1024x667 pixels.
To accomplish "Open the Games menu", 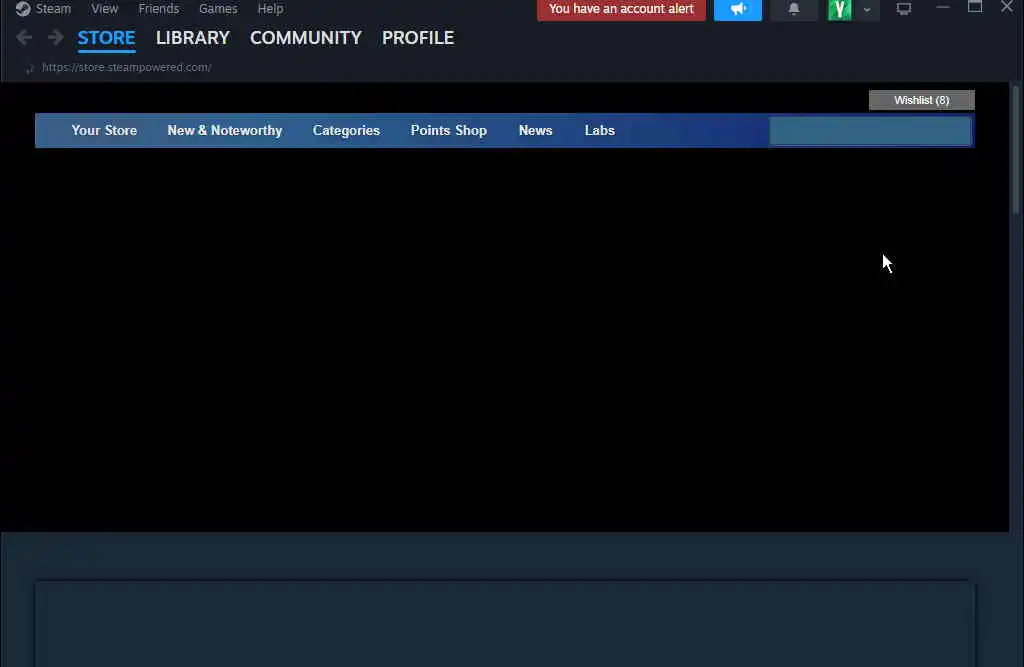I will tap(218, 8).
